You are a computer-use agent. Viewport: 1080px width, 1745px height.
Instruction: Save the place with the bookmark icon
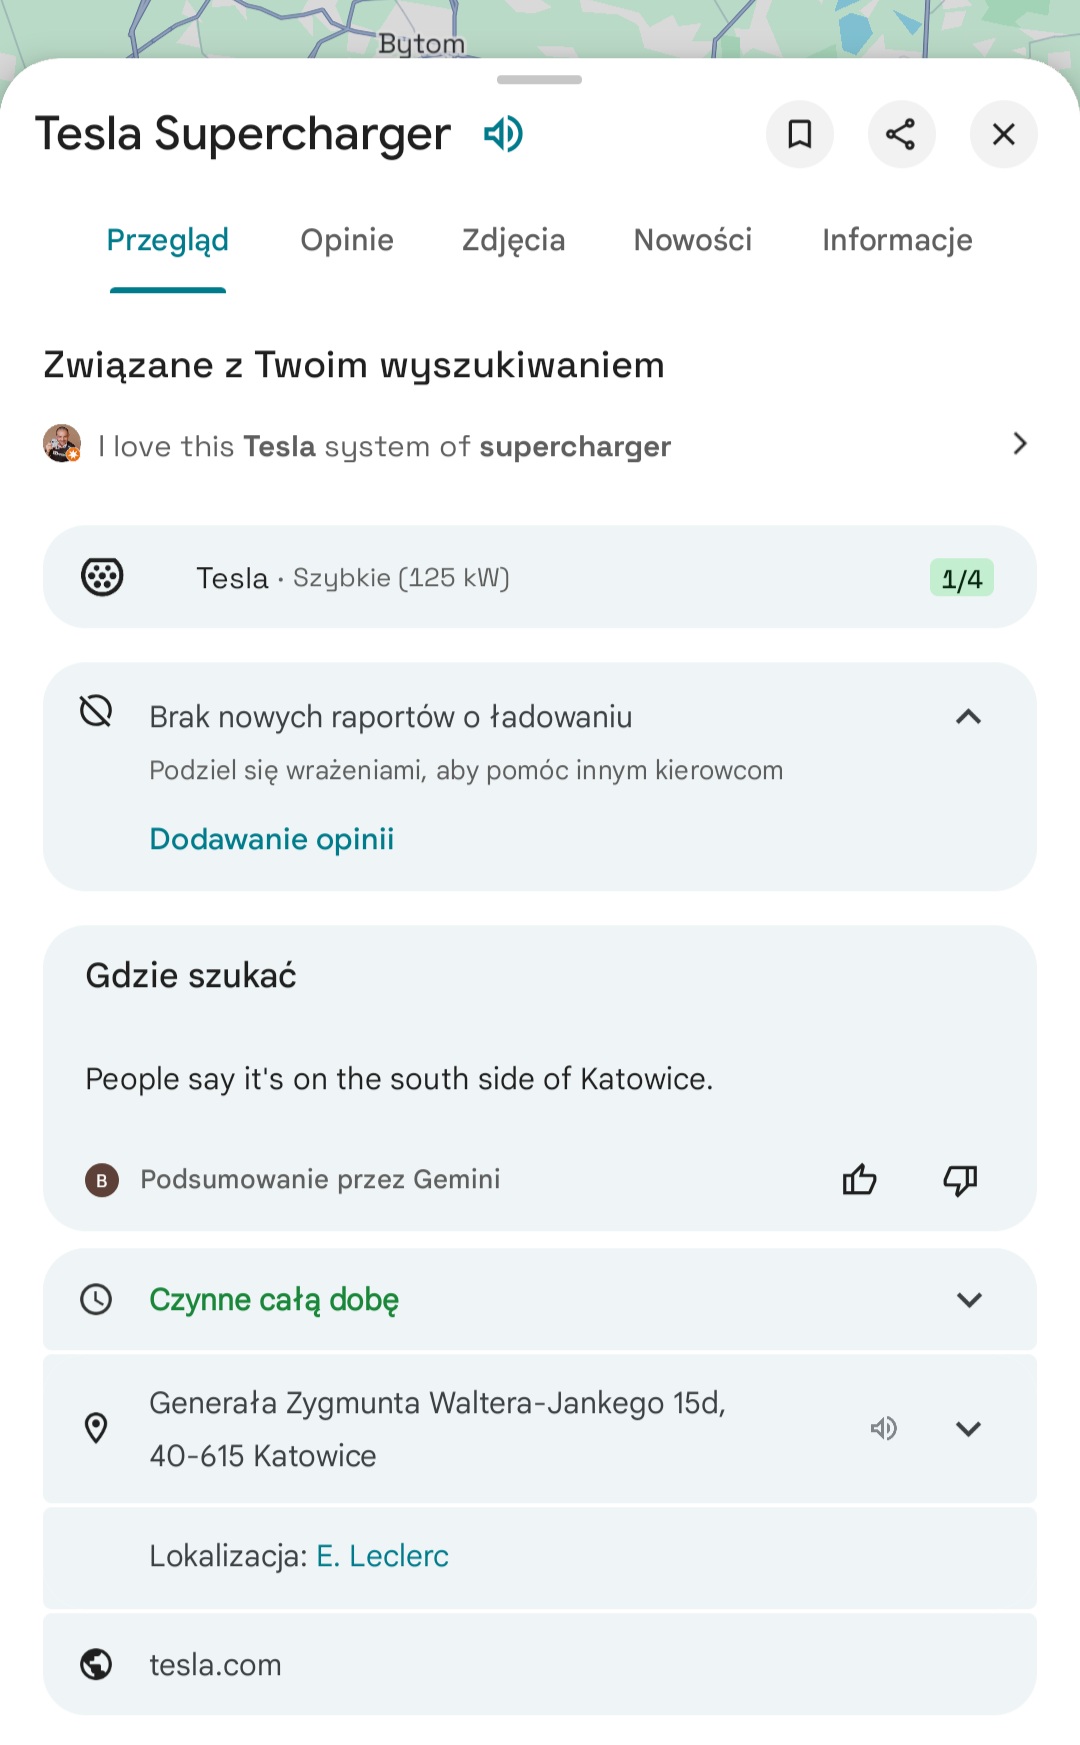800,134
